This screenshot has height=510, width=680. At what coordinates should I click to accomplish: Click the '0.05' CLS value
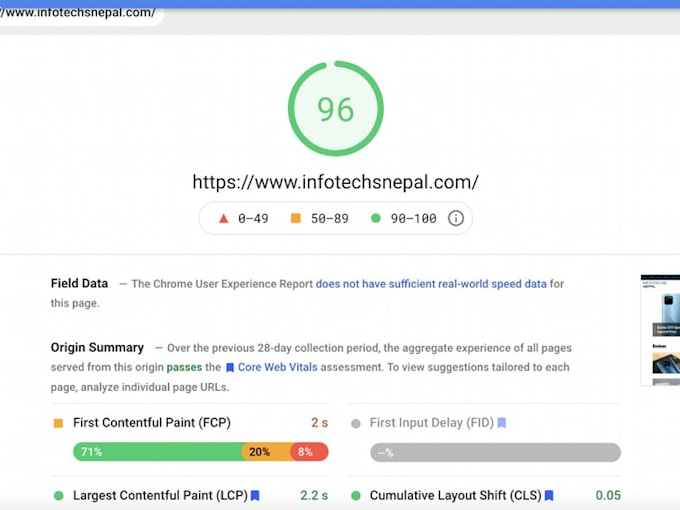point(608,495)
